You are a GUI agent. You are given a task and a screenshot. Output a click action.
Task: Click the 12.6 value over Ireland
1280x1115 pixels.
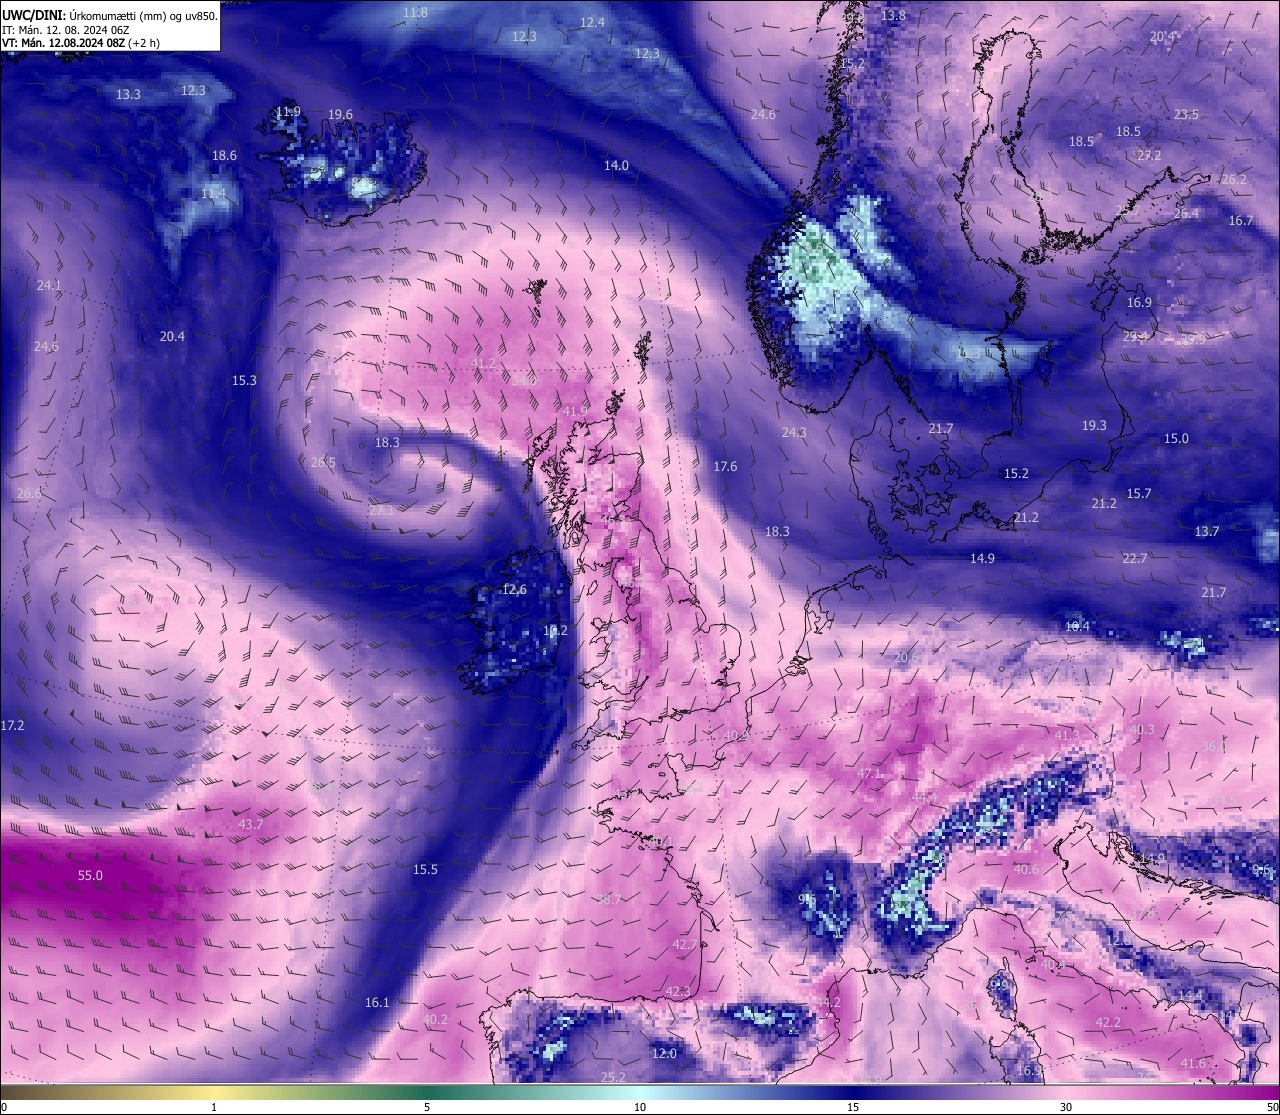pos(514,589)
